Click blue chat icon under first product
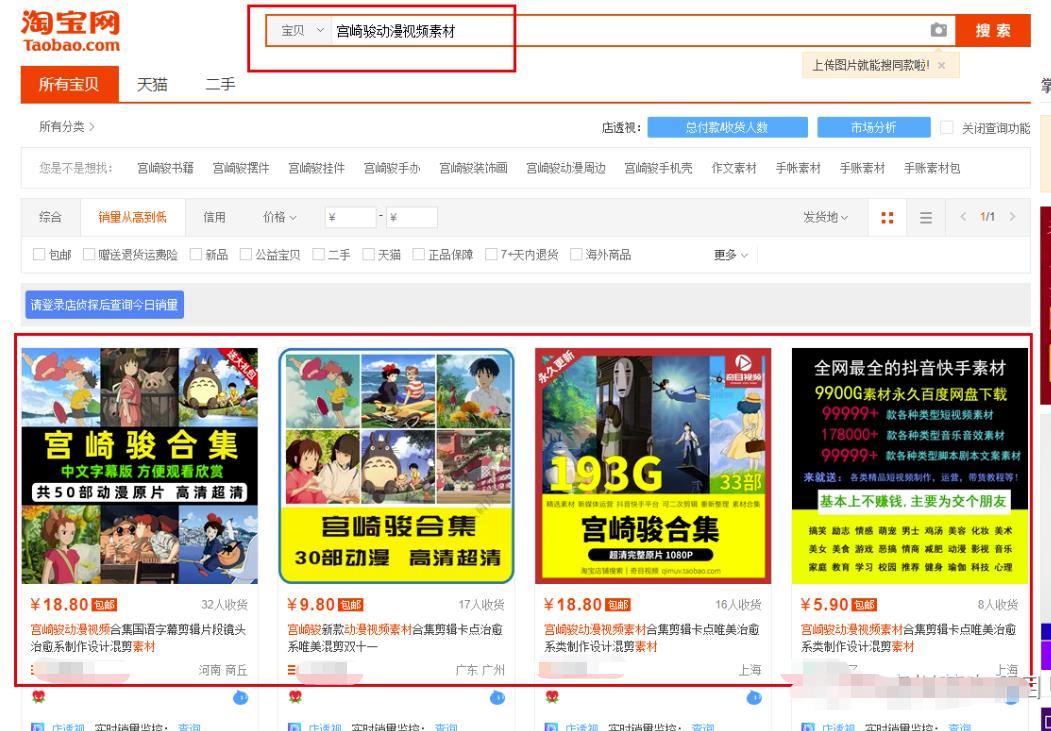Viewport: 1051px width, 731px height. click(x=241, y=697)
